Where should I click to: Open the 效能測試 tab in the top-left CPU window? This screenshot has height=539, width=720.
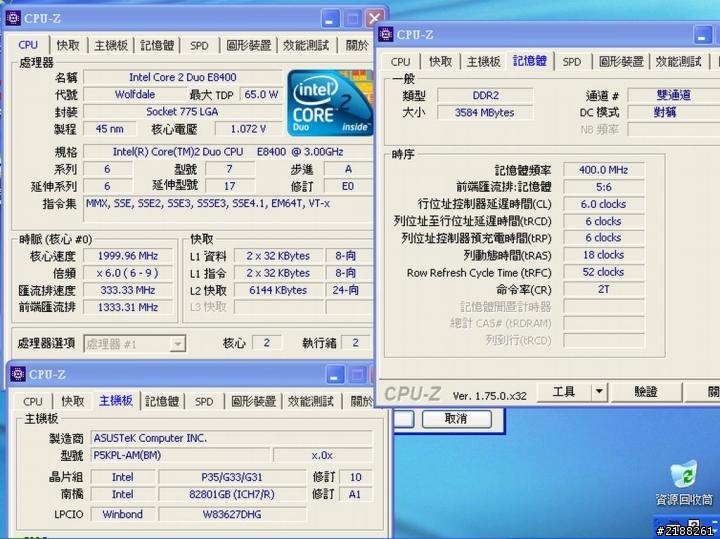coord(306,45)
